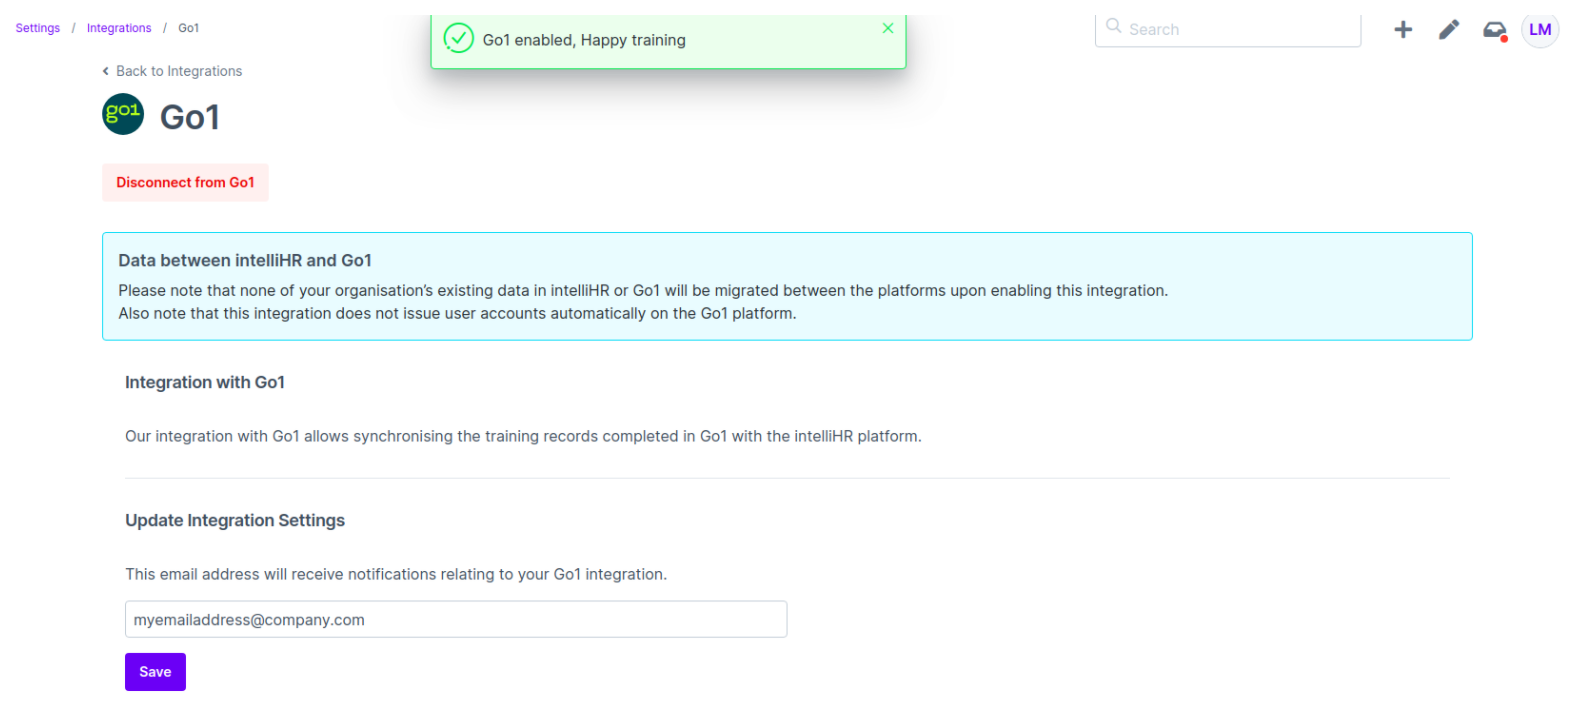Click the magnifier icon in search box
Screen dimensions: 1576x708
[1113, 27]
